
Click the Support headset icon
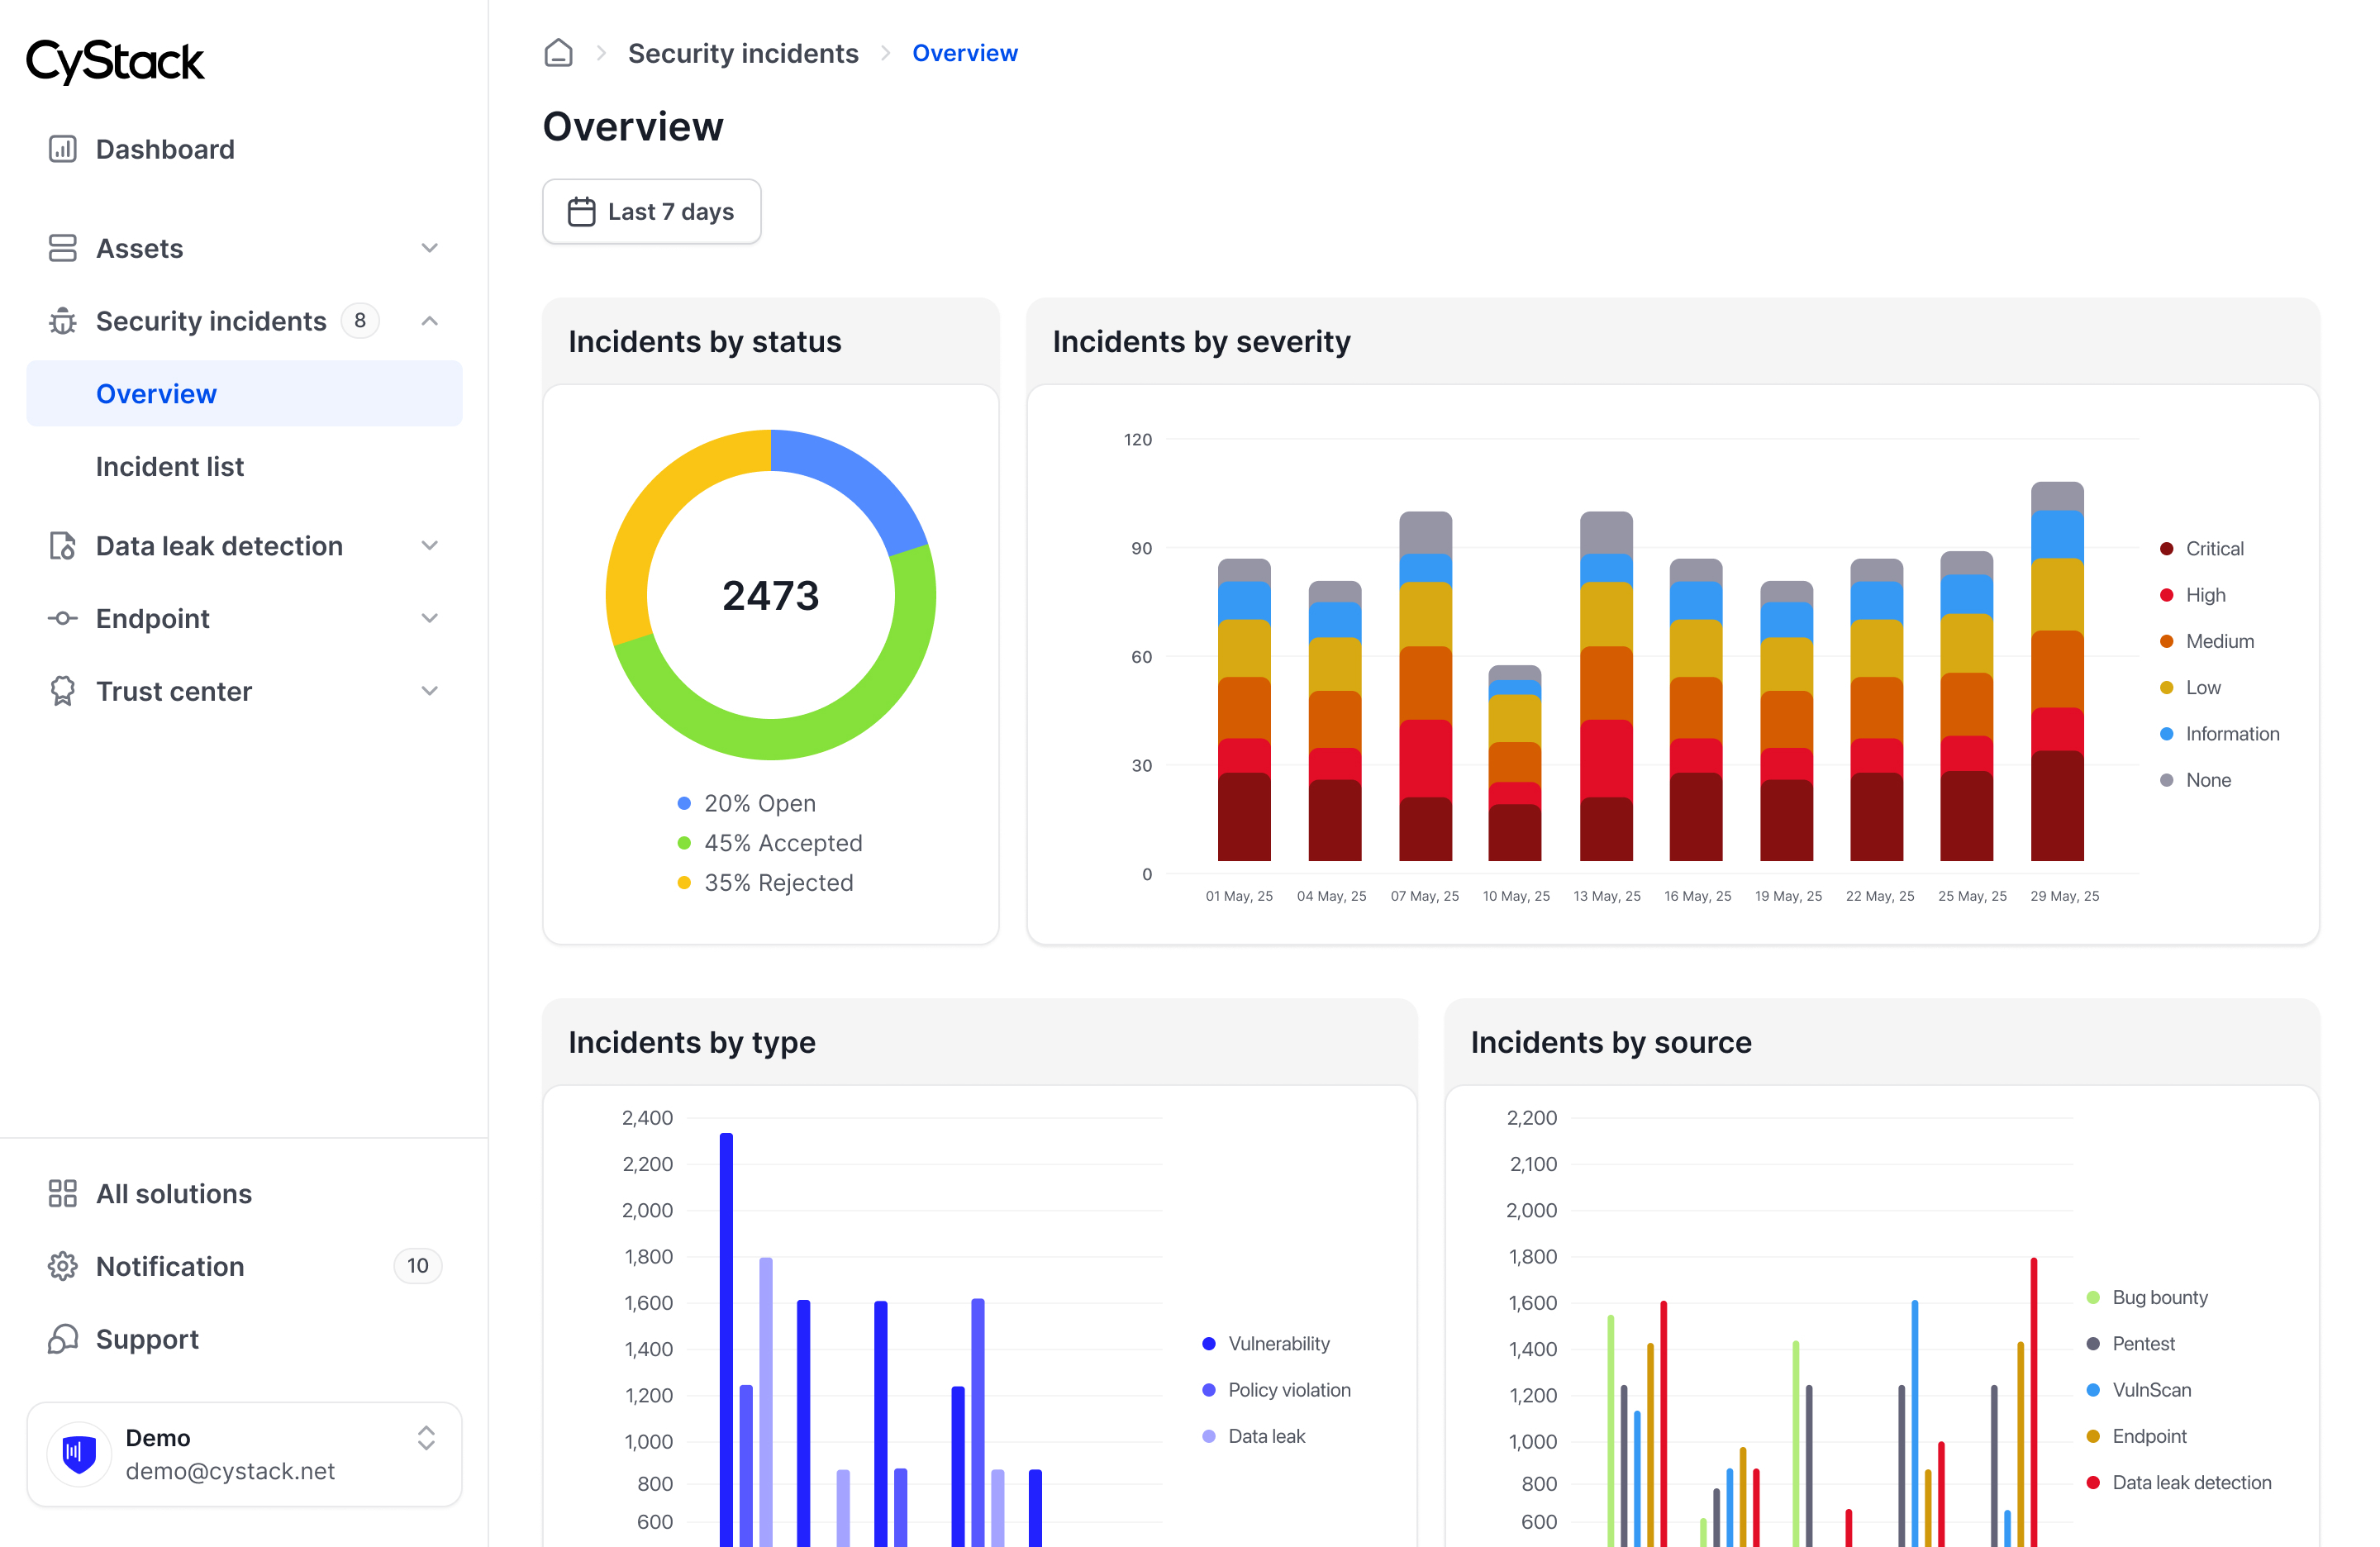[62, 1339]
